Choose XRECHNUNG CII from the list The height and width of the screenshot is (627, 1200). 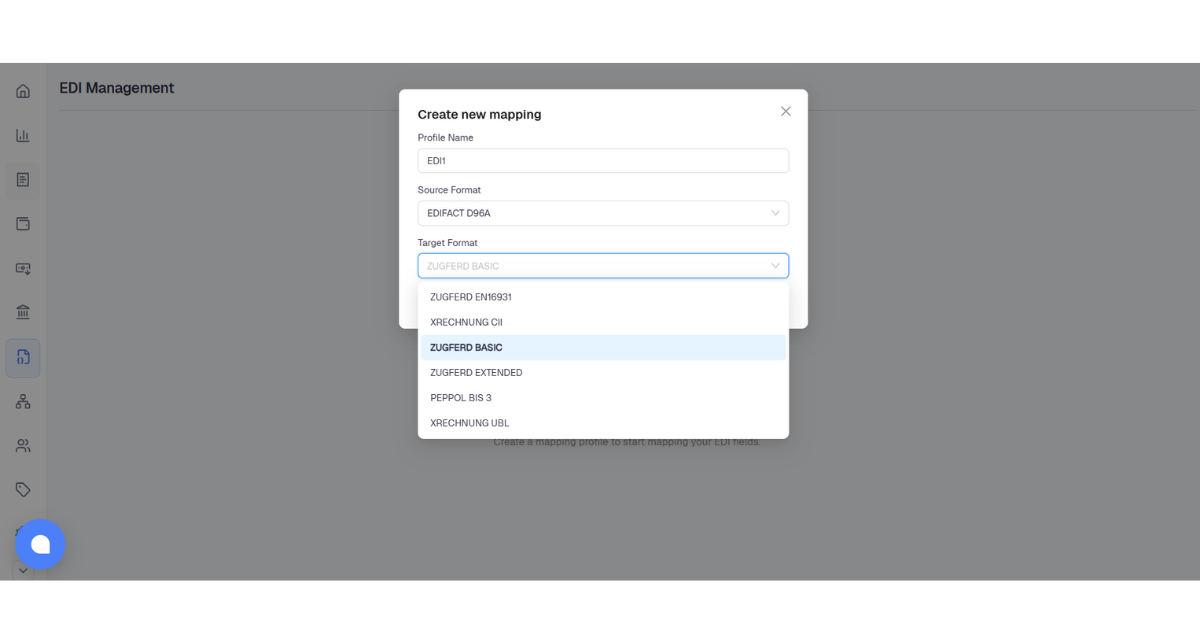(603, 322)
